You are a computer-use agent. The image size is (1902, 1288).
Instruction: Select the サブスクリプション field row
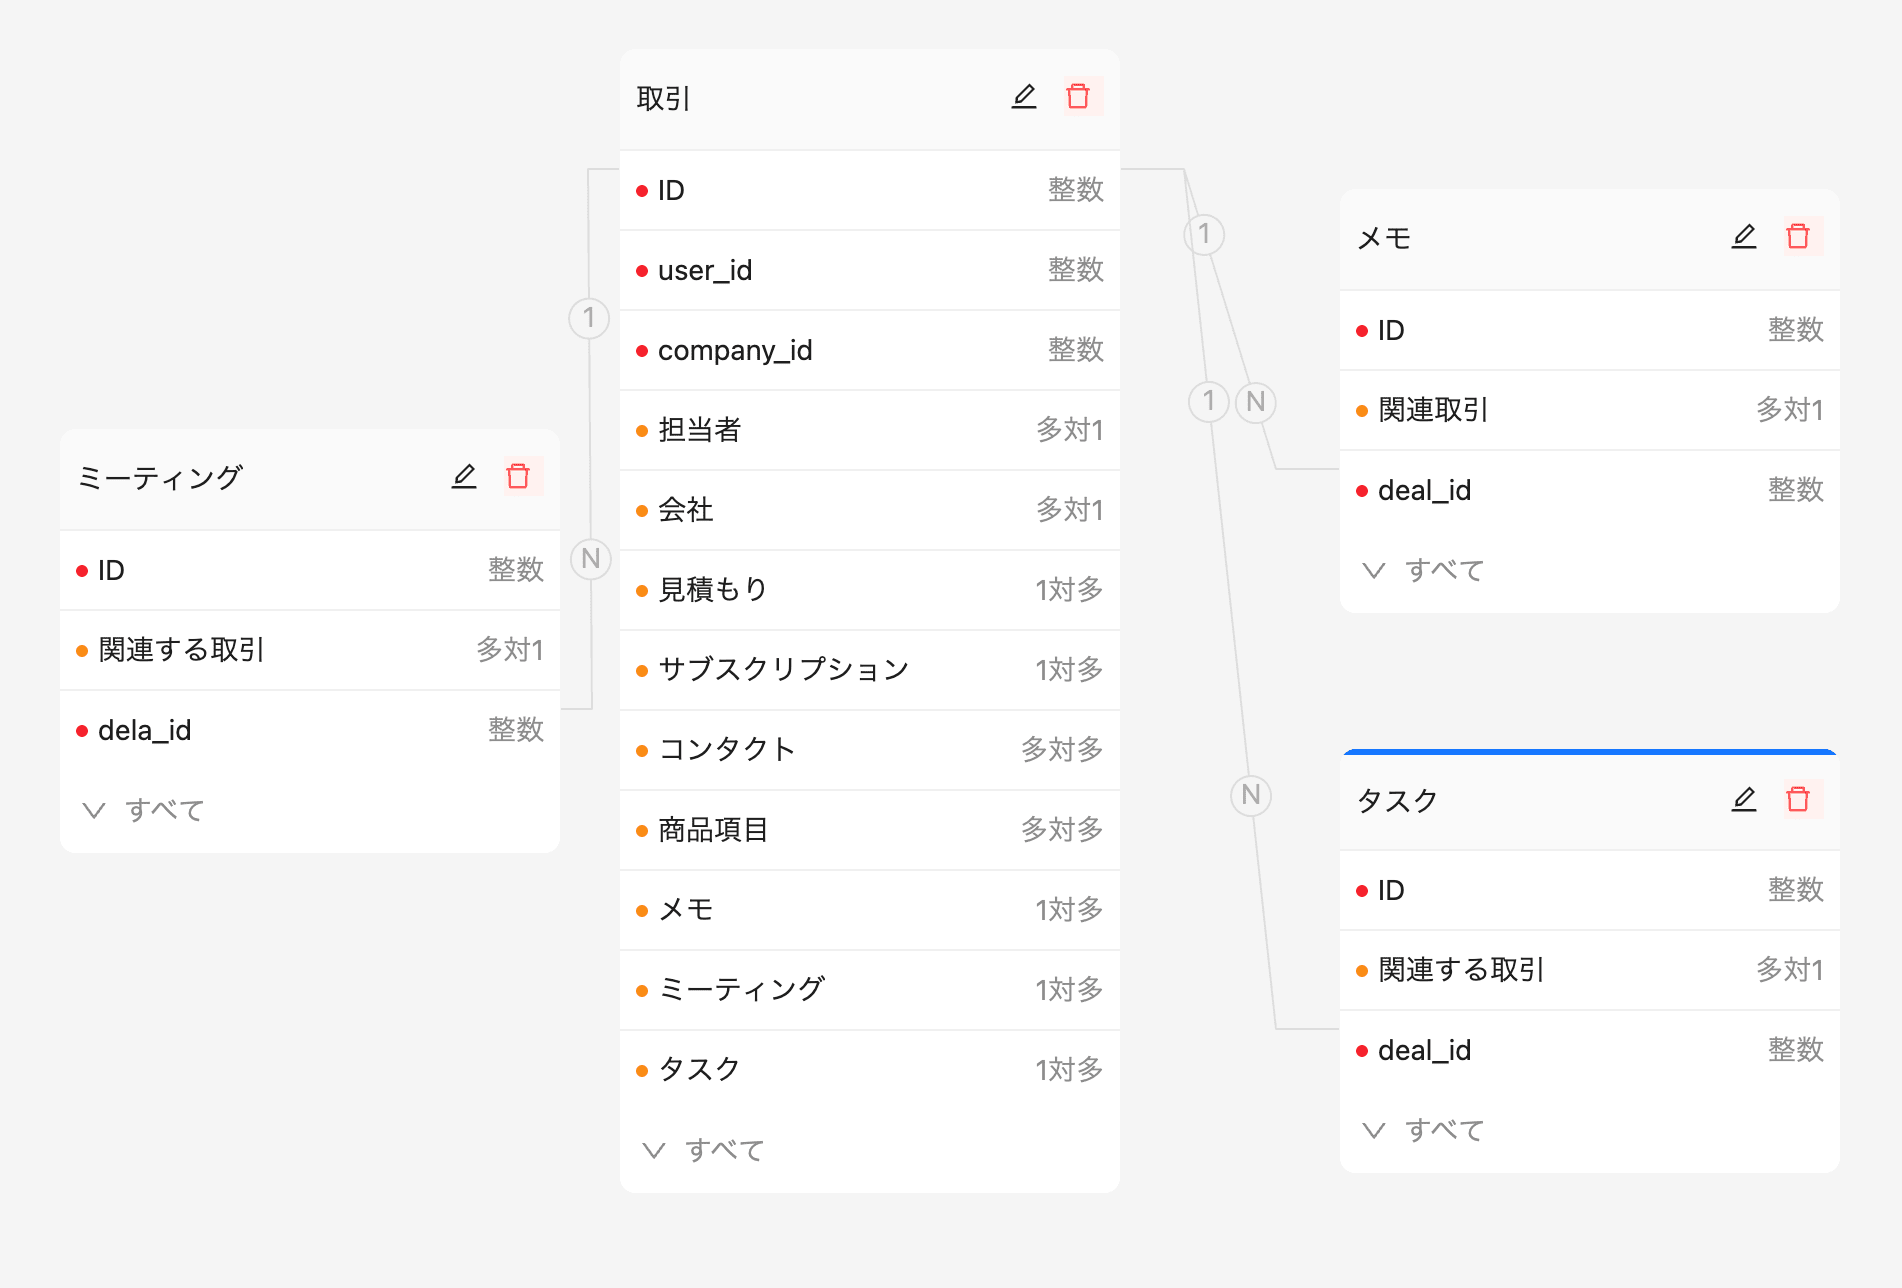870,670
